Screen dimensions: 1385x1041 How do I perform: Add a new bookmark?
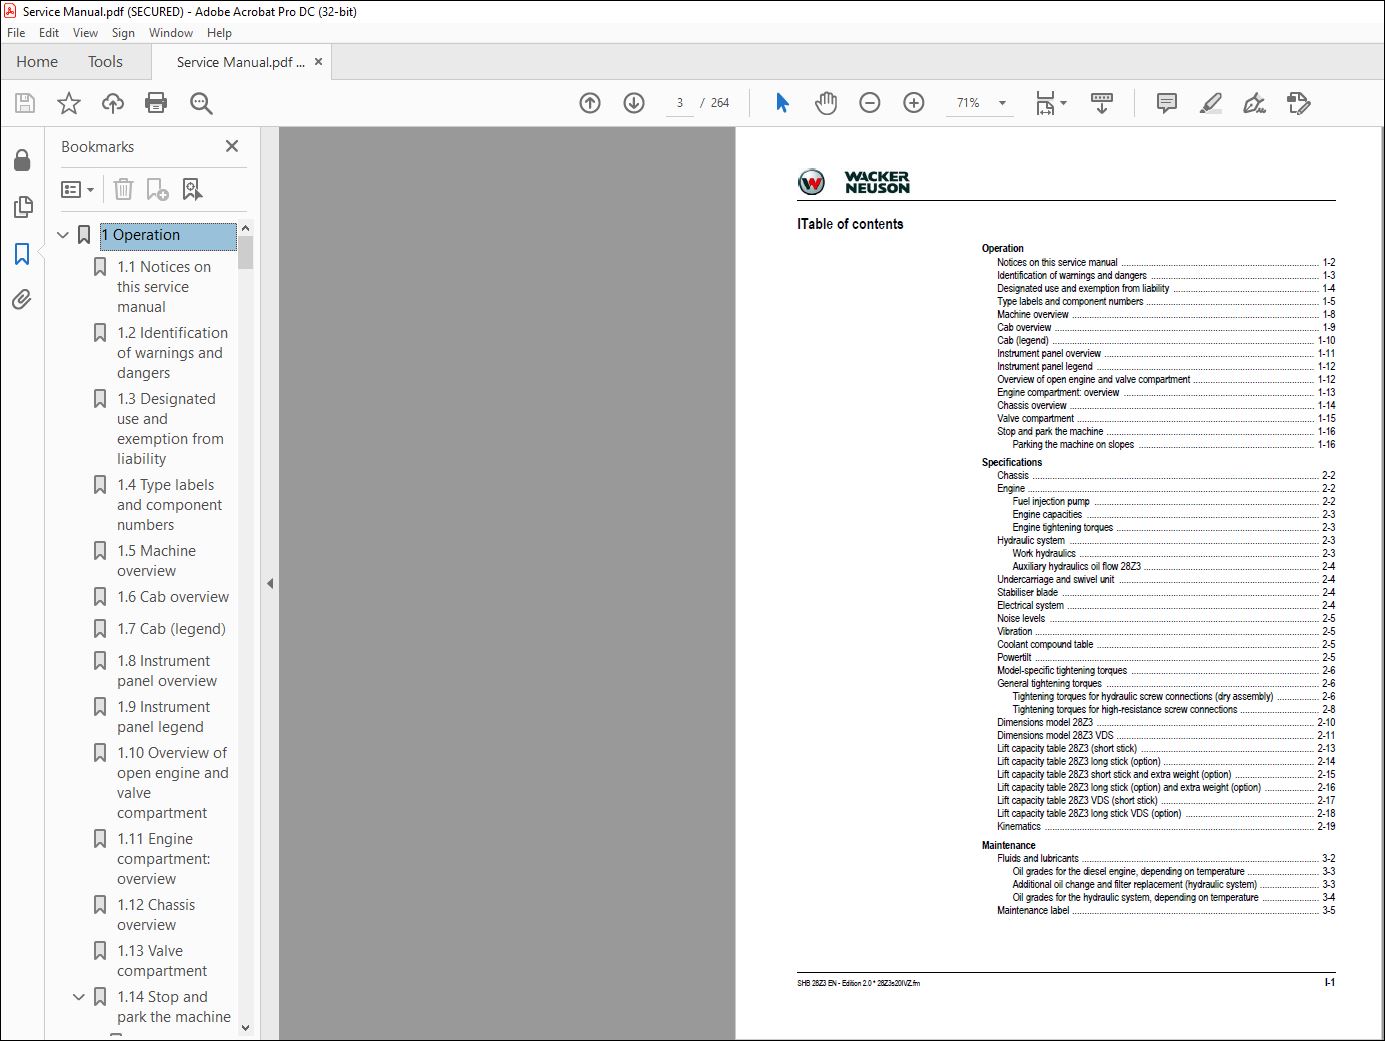pyautogui.click(x=157, y=189)
